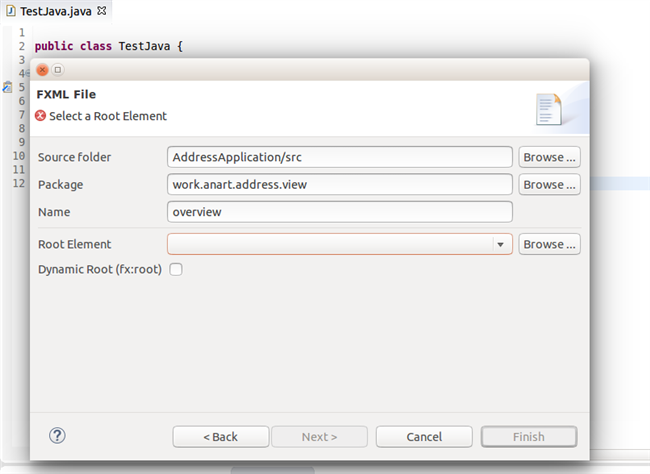Click the quick-fix marker icon at line 5
This screenshot has width=650, height=474.
(7, 87)
